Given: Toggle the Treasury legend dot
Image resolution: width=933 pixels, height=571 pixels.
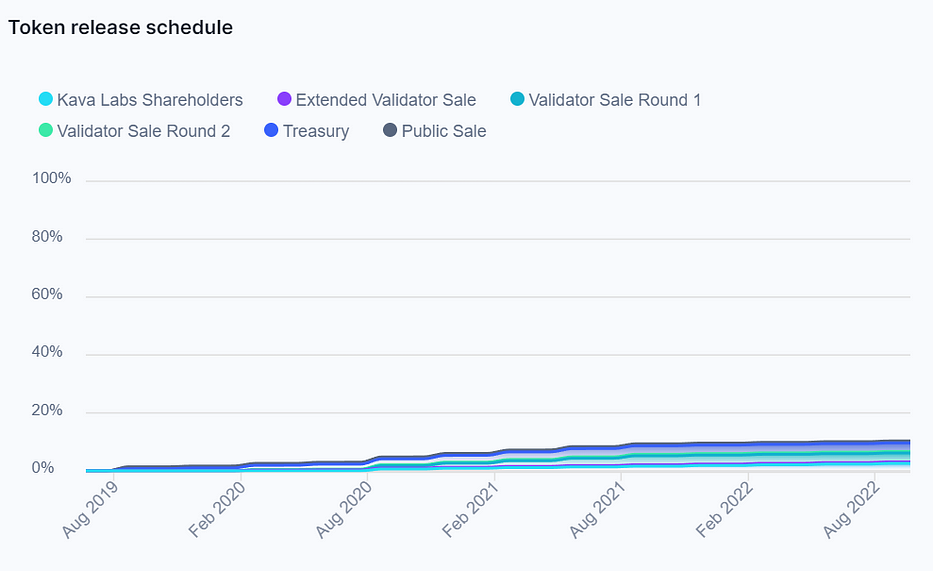Looking at the screenshot, I should (x=271, y=130).
